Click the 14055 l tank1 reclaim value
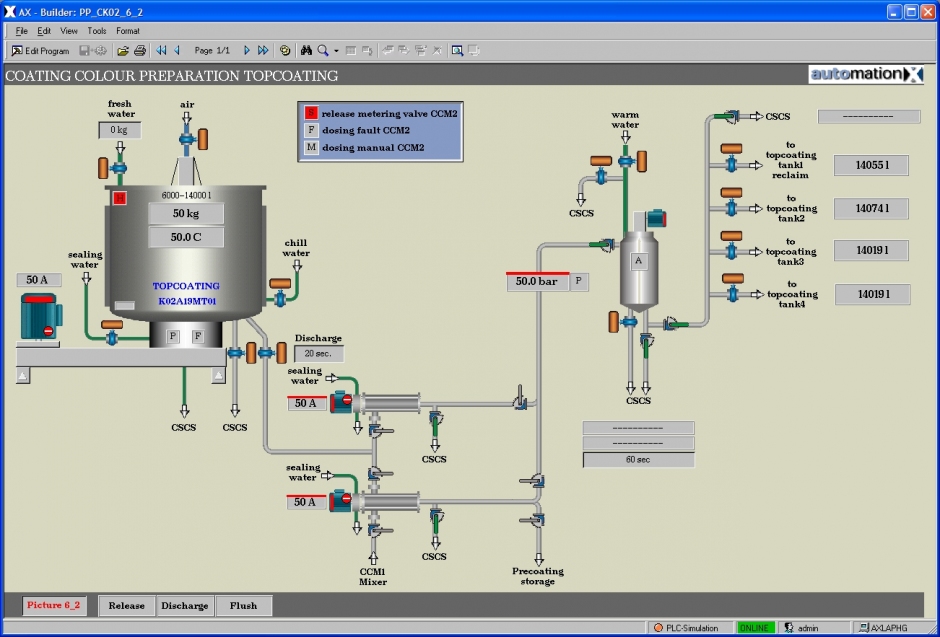This screenshot has width=940, height=637. (x=872, y=165)
